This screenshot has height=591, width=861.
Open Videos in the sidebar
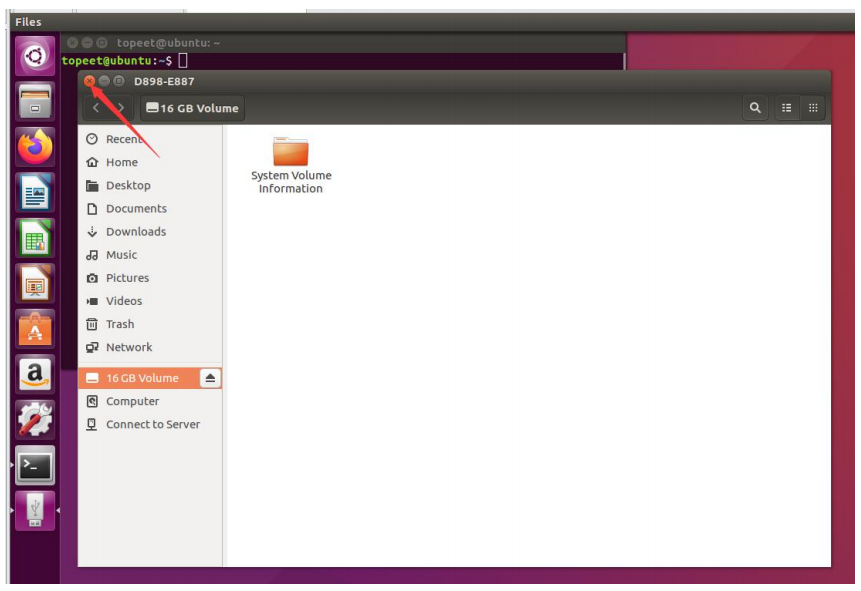150,300
